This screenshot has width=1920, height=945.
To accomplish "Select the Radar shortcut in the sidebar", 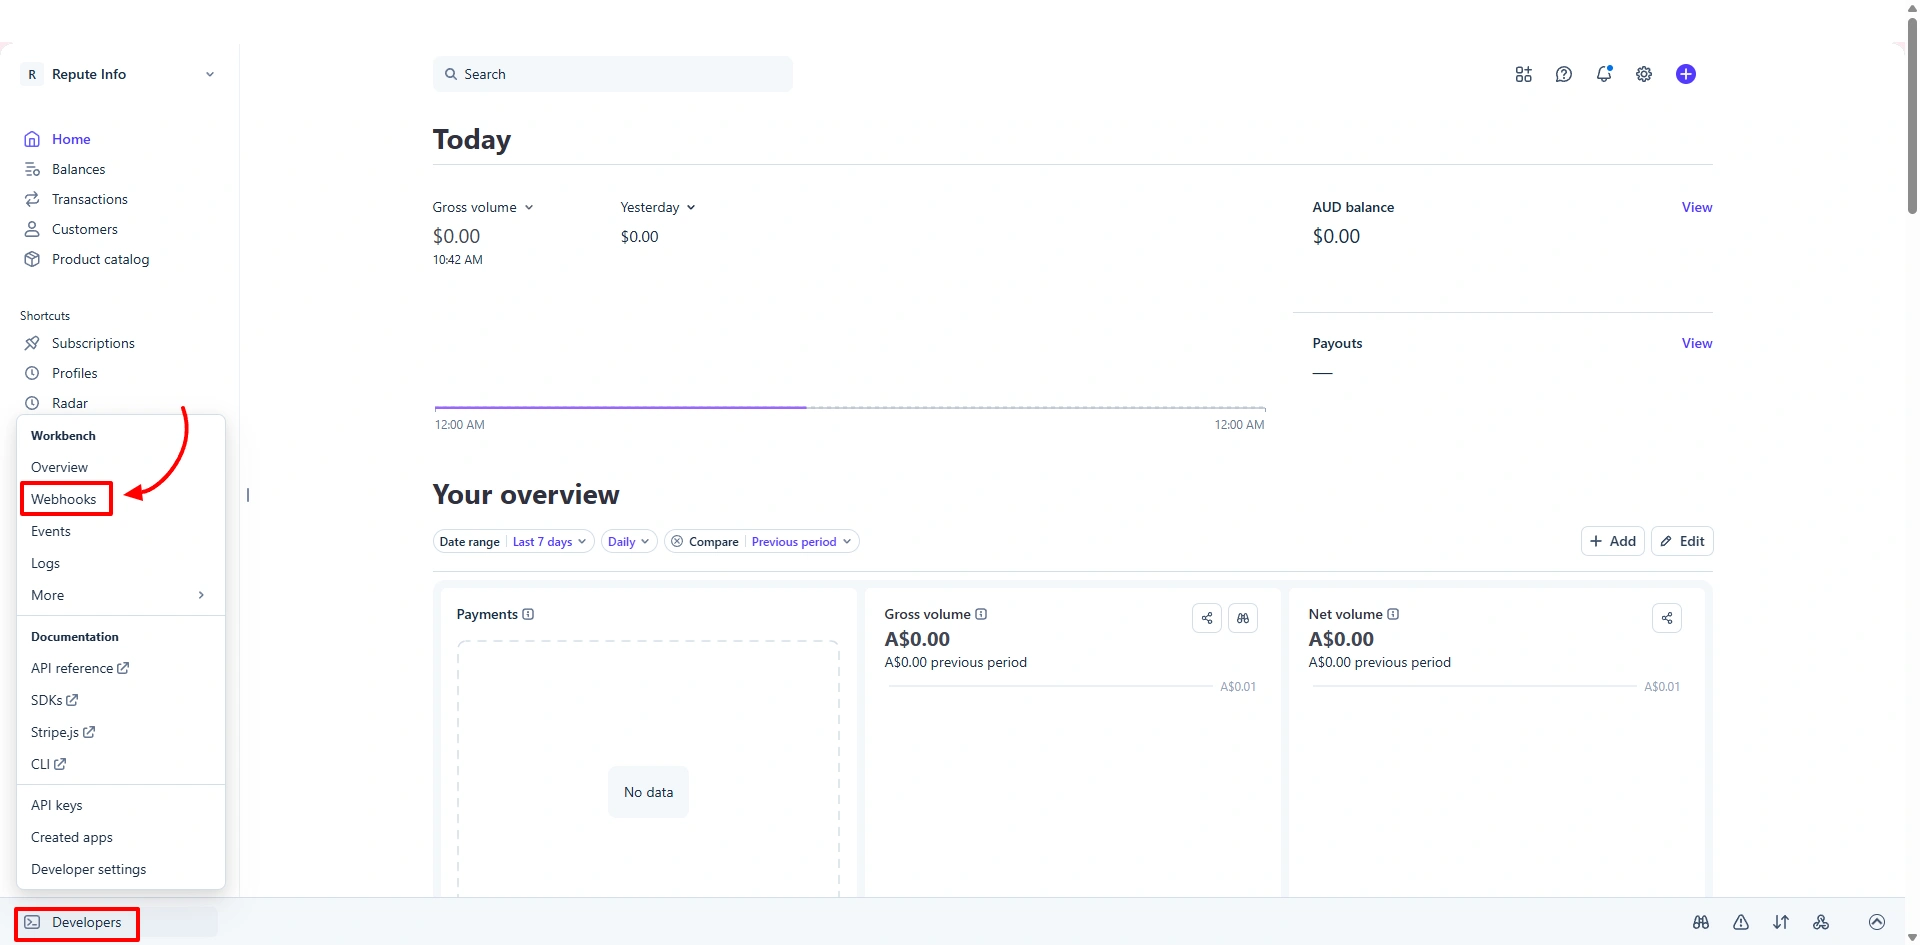I will (x=69, y=402).
